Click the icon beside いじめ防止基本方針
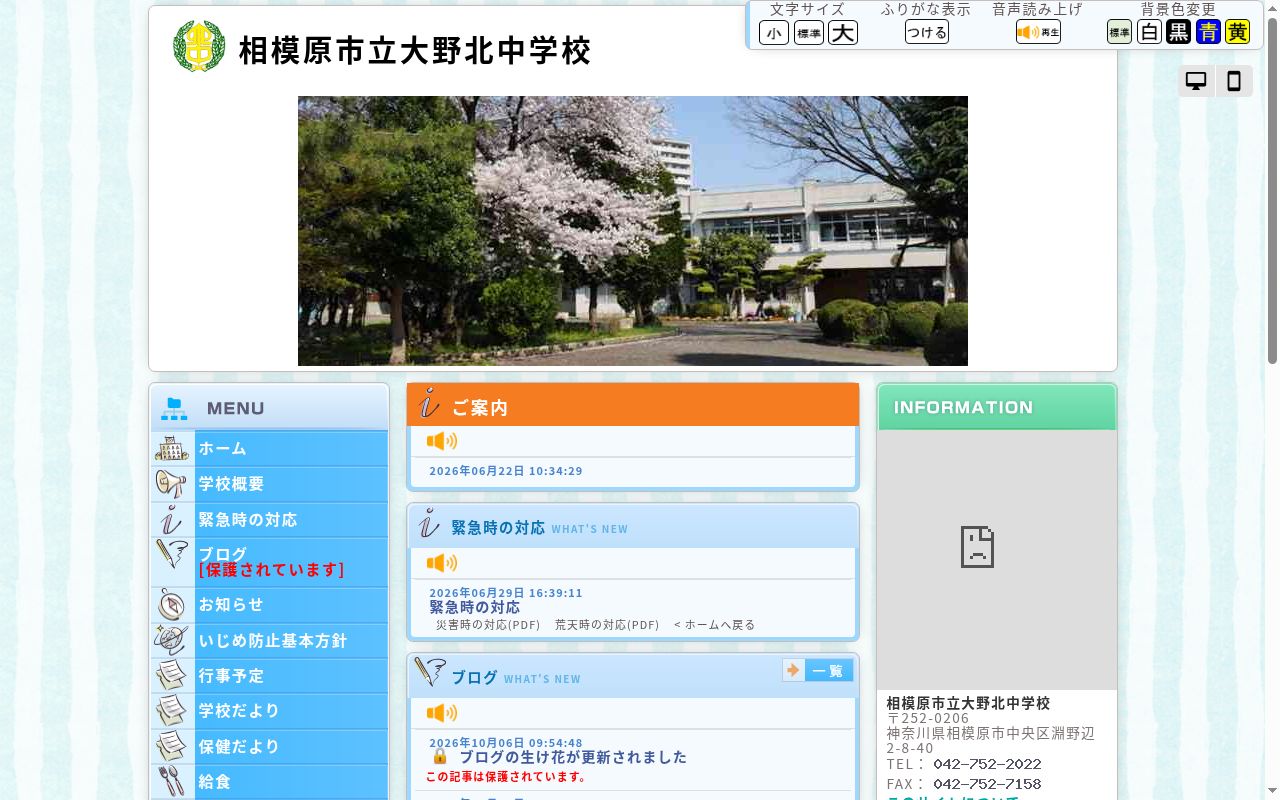Image resolution: width=1280 pixels, height=800 pixels. 172,640
